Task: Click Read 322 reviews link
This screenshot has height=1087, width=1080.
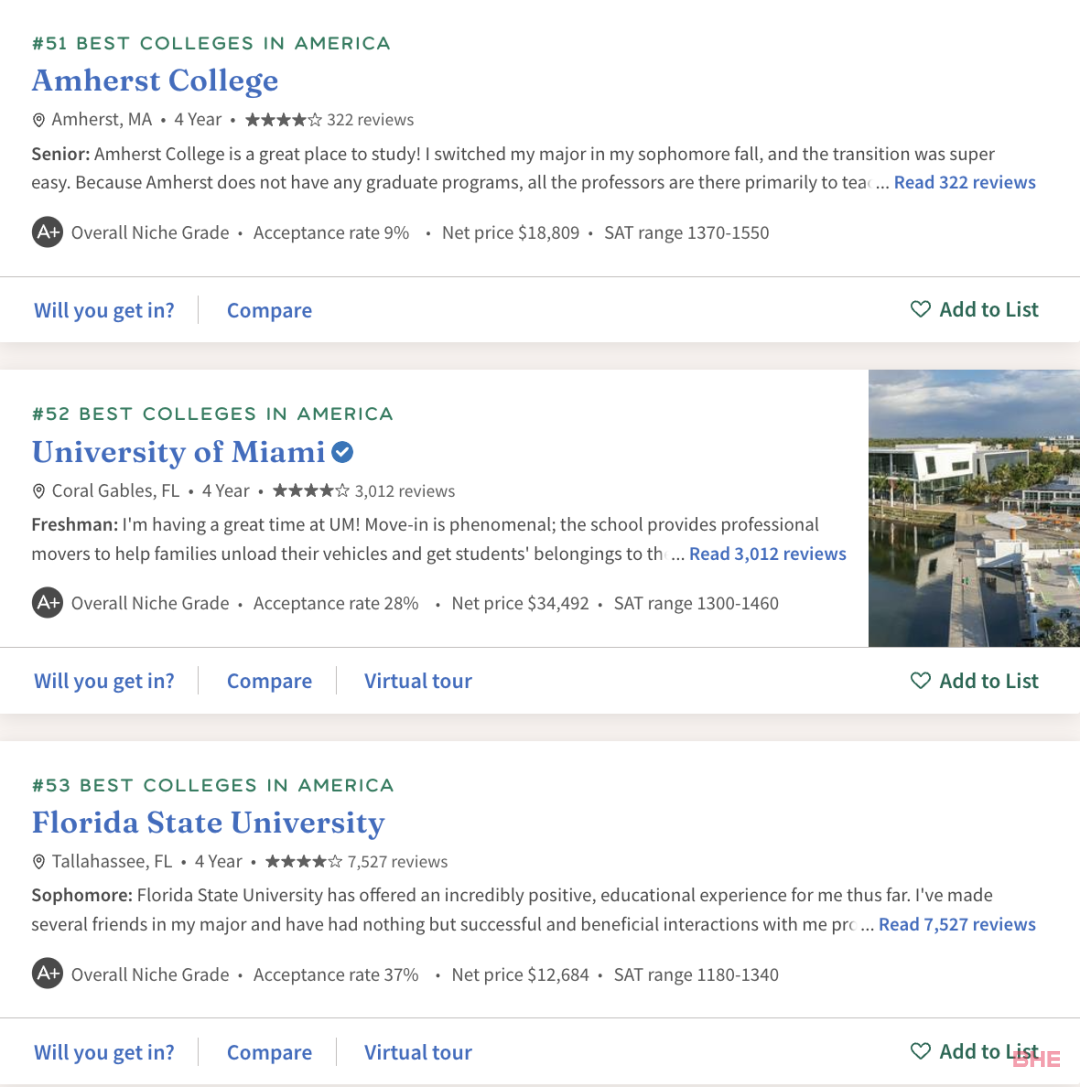Action: coord(964,182)
